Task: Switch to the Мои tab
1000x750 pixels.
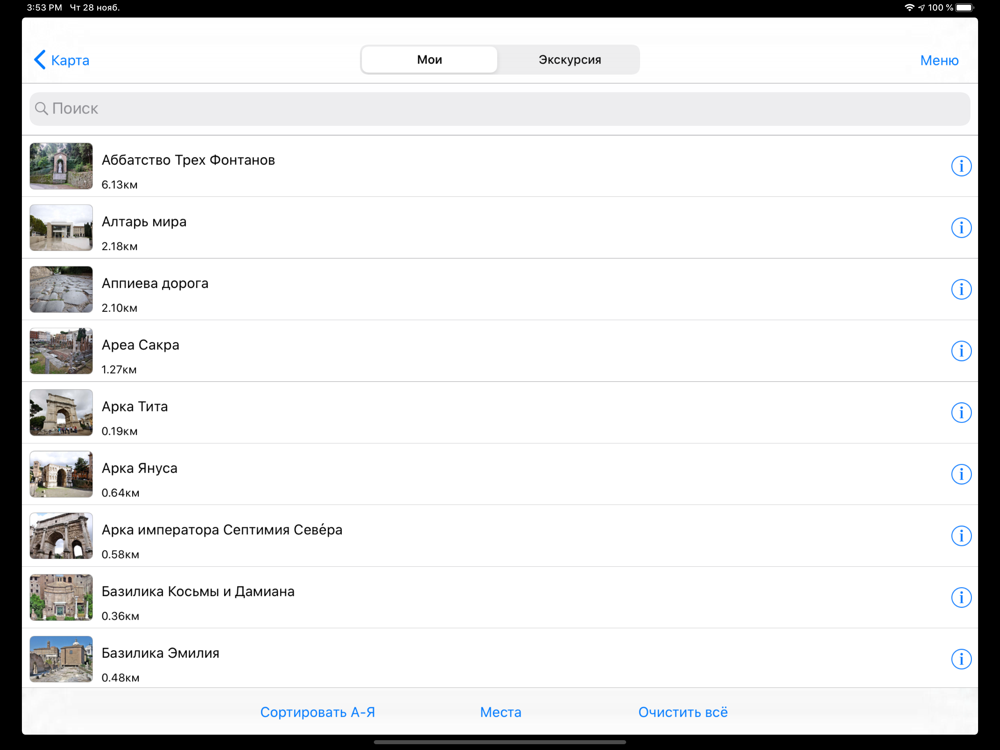Action: click(x=429, y=59)
